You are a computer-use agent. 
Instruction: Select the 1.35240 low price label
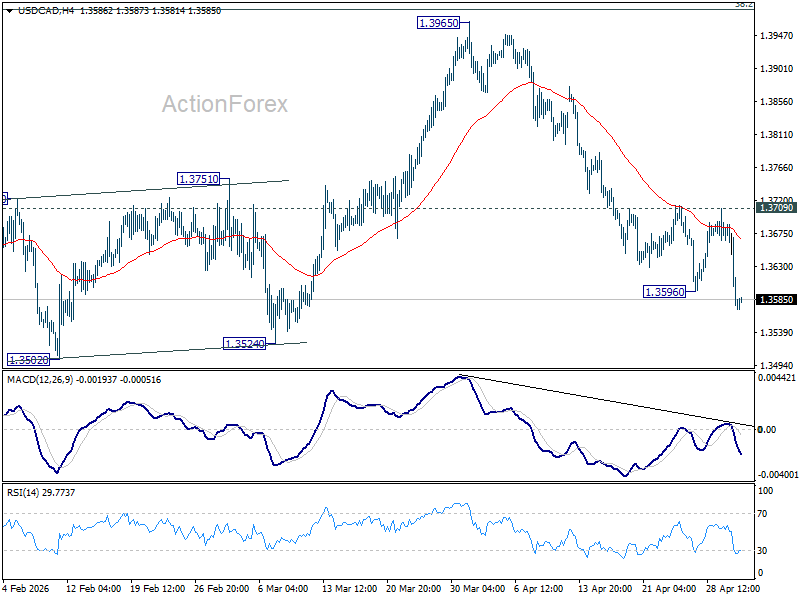click(x=245, y=344)
